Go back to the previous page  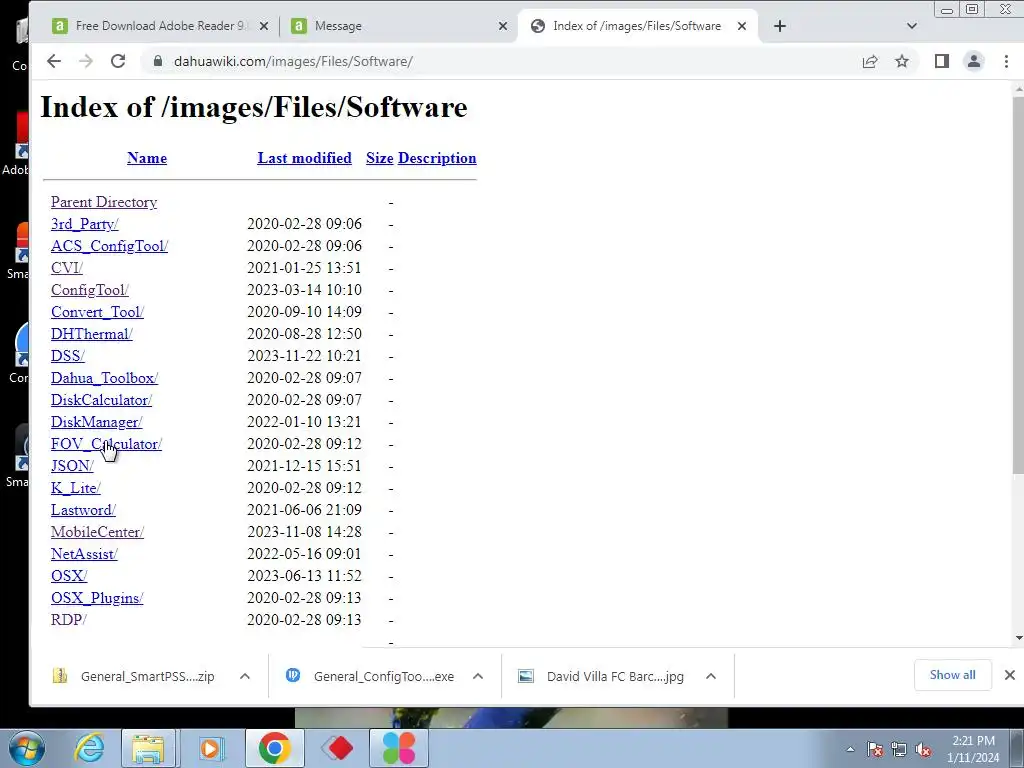(54, 61)
